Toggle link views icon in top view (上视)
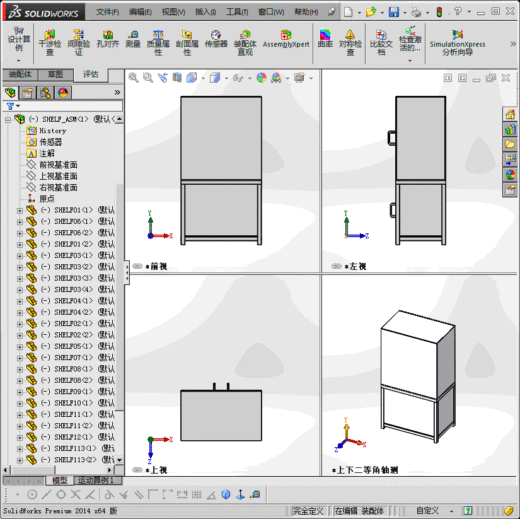This screenshot has height=519, width=520. point(137,470)
